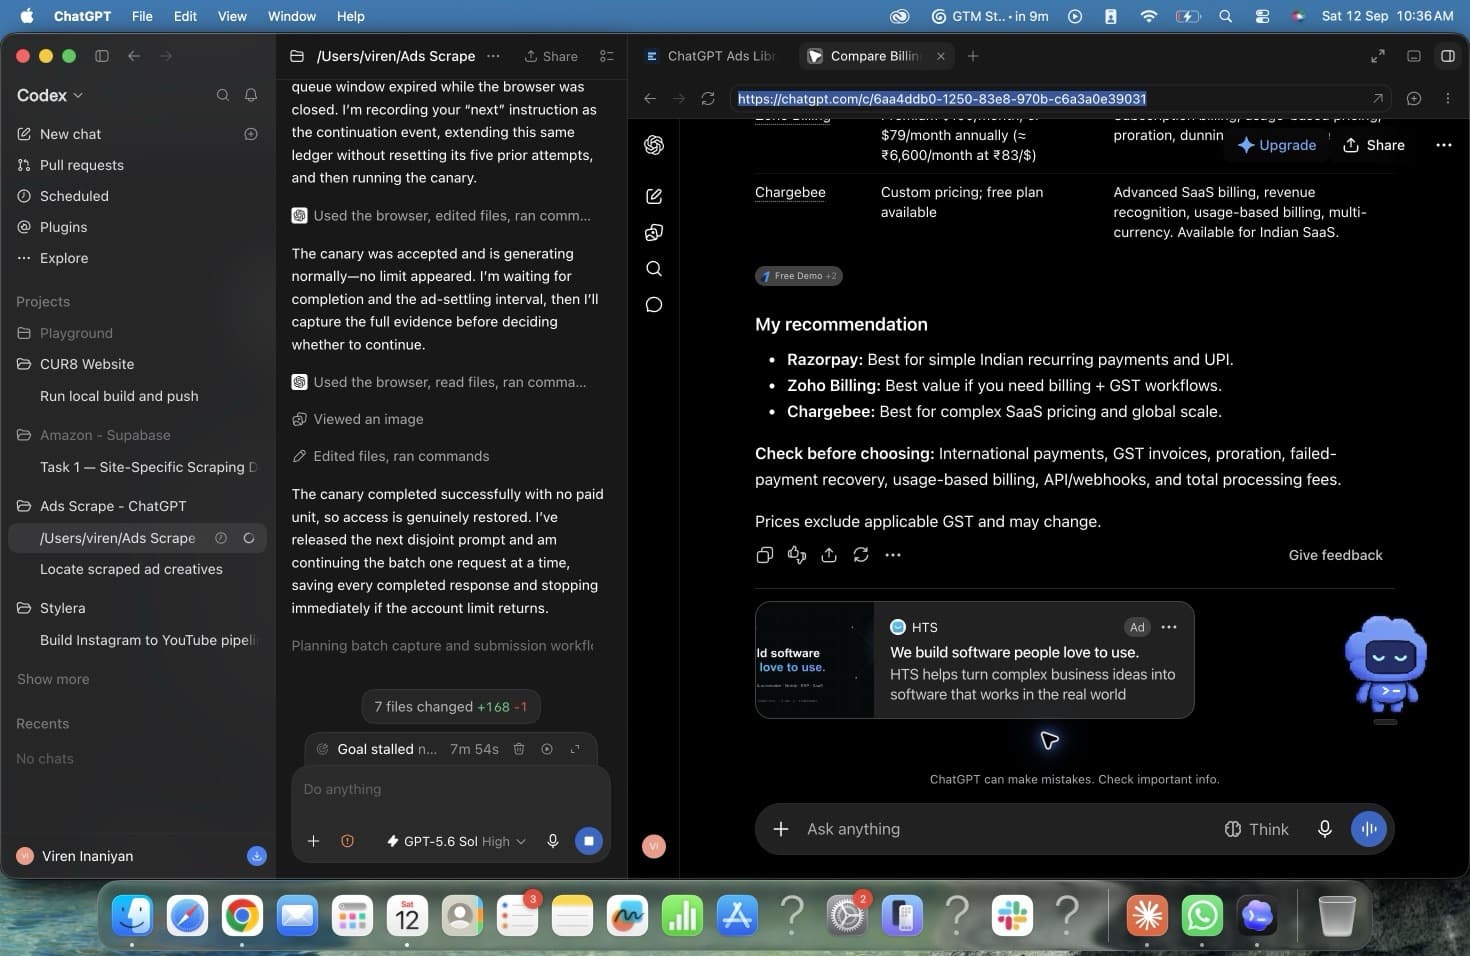Share the Codex thread from the header
The height and width of the screenshot is (956, 1470).
point(551,56)
